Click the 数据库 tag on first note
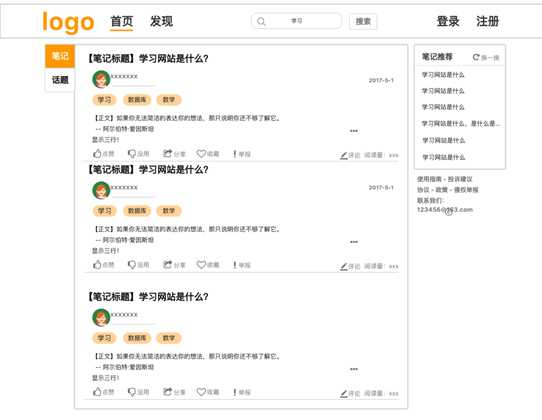The height and width of the screenshot is (420, 542). point(137,100)
